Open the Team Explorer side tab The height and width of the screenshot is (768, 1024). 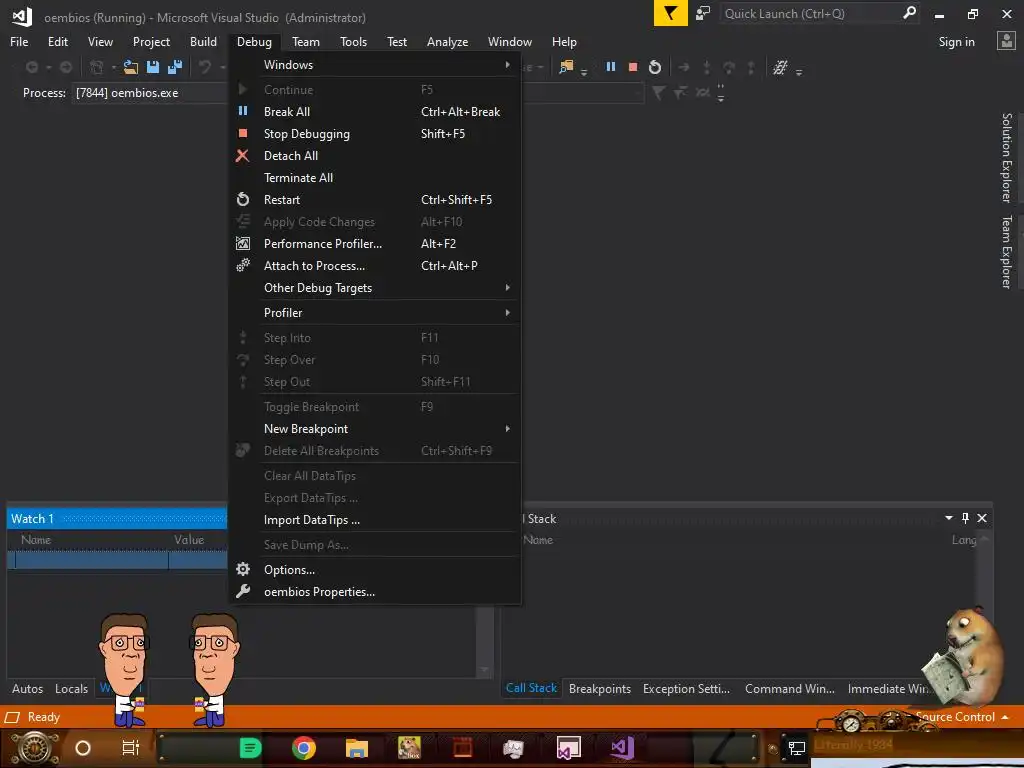coord(1006,251)
